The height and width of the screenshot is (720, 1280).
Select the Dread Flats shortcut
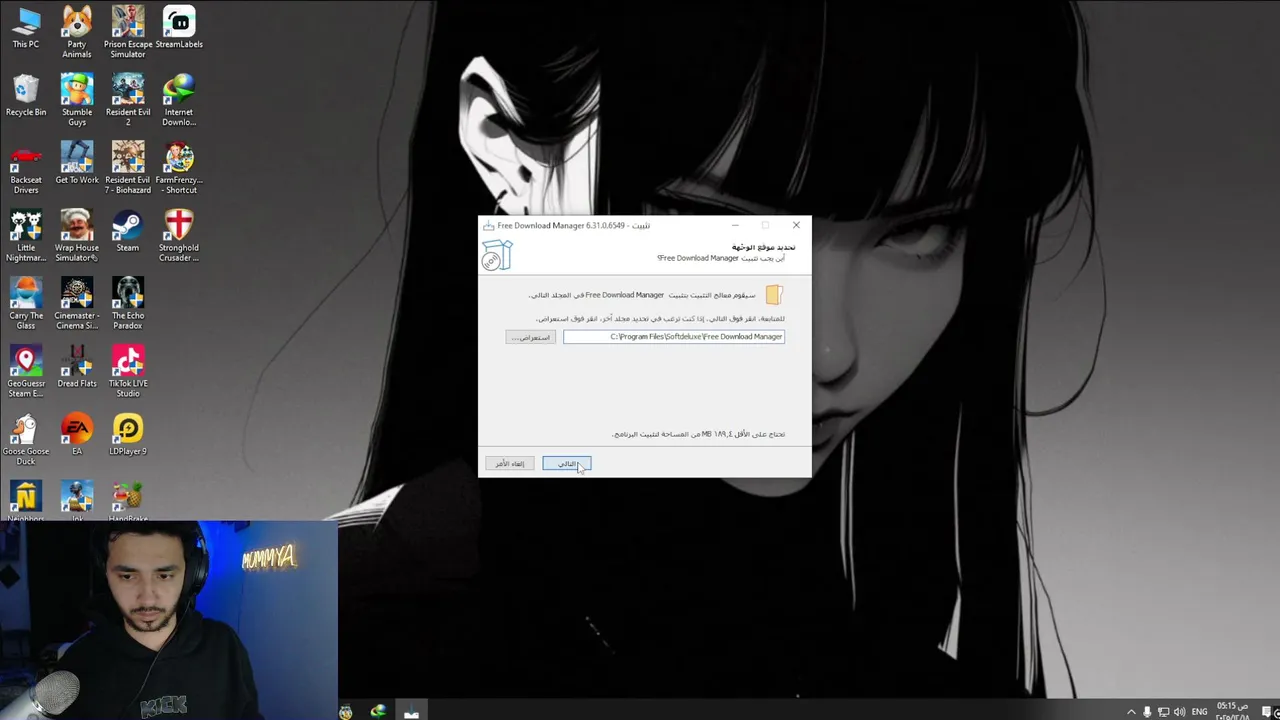[x=77, y=368]
